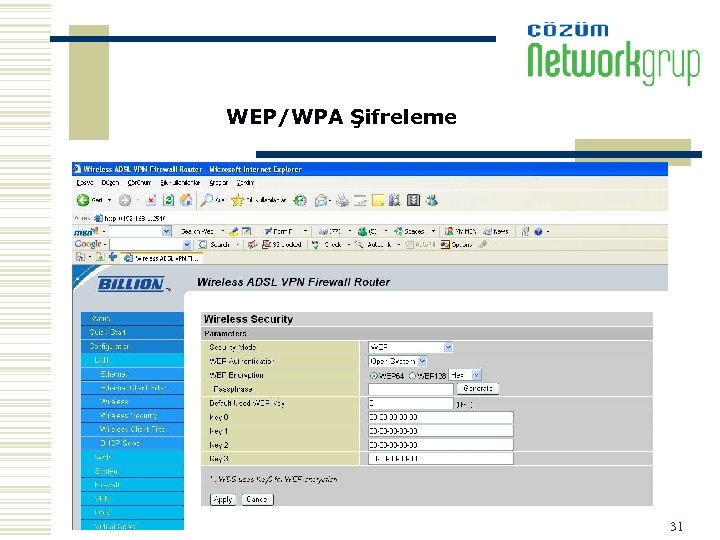Click the grey Forward arrow button
Viewport: 720px width, 540px height.
pyautogui.click(x=124, y=200)
